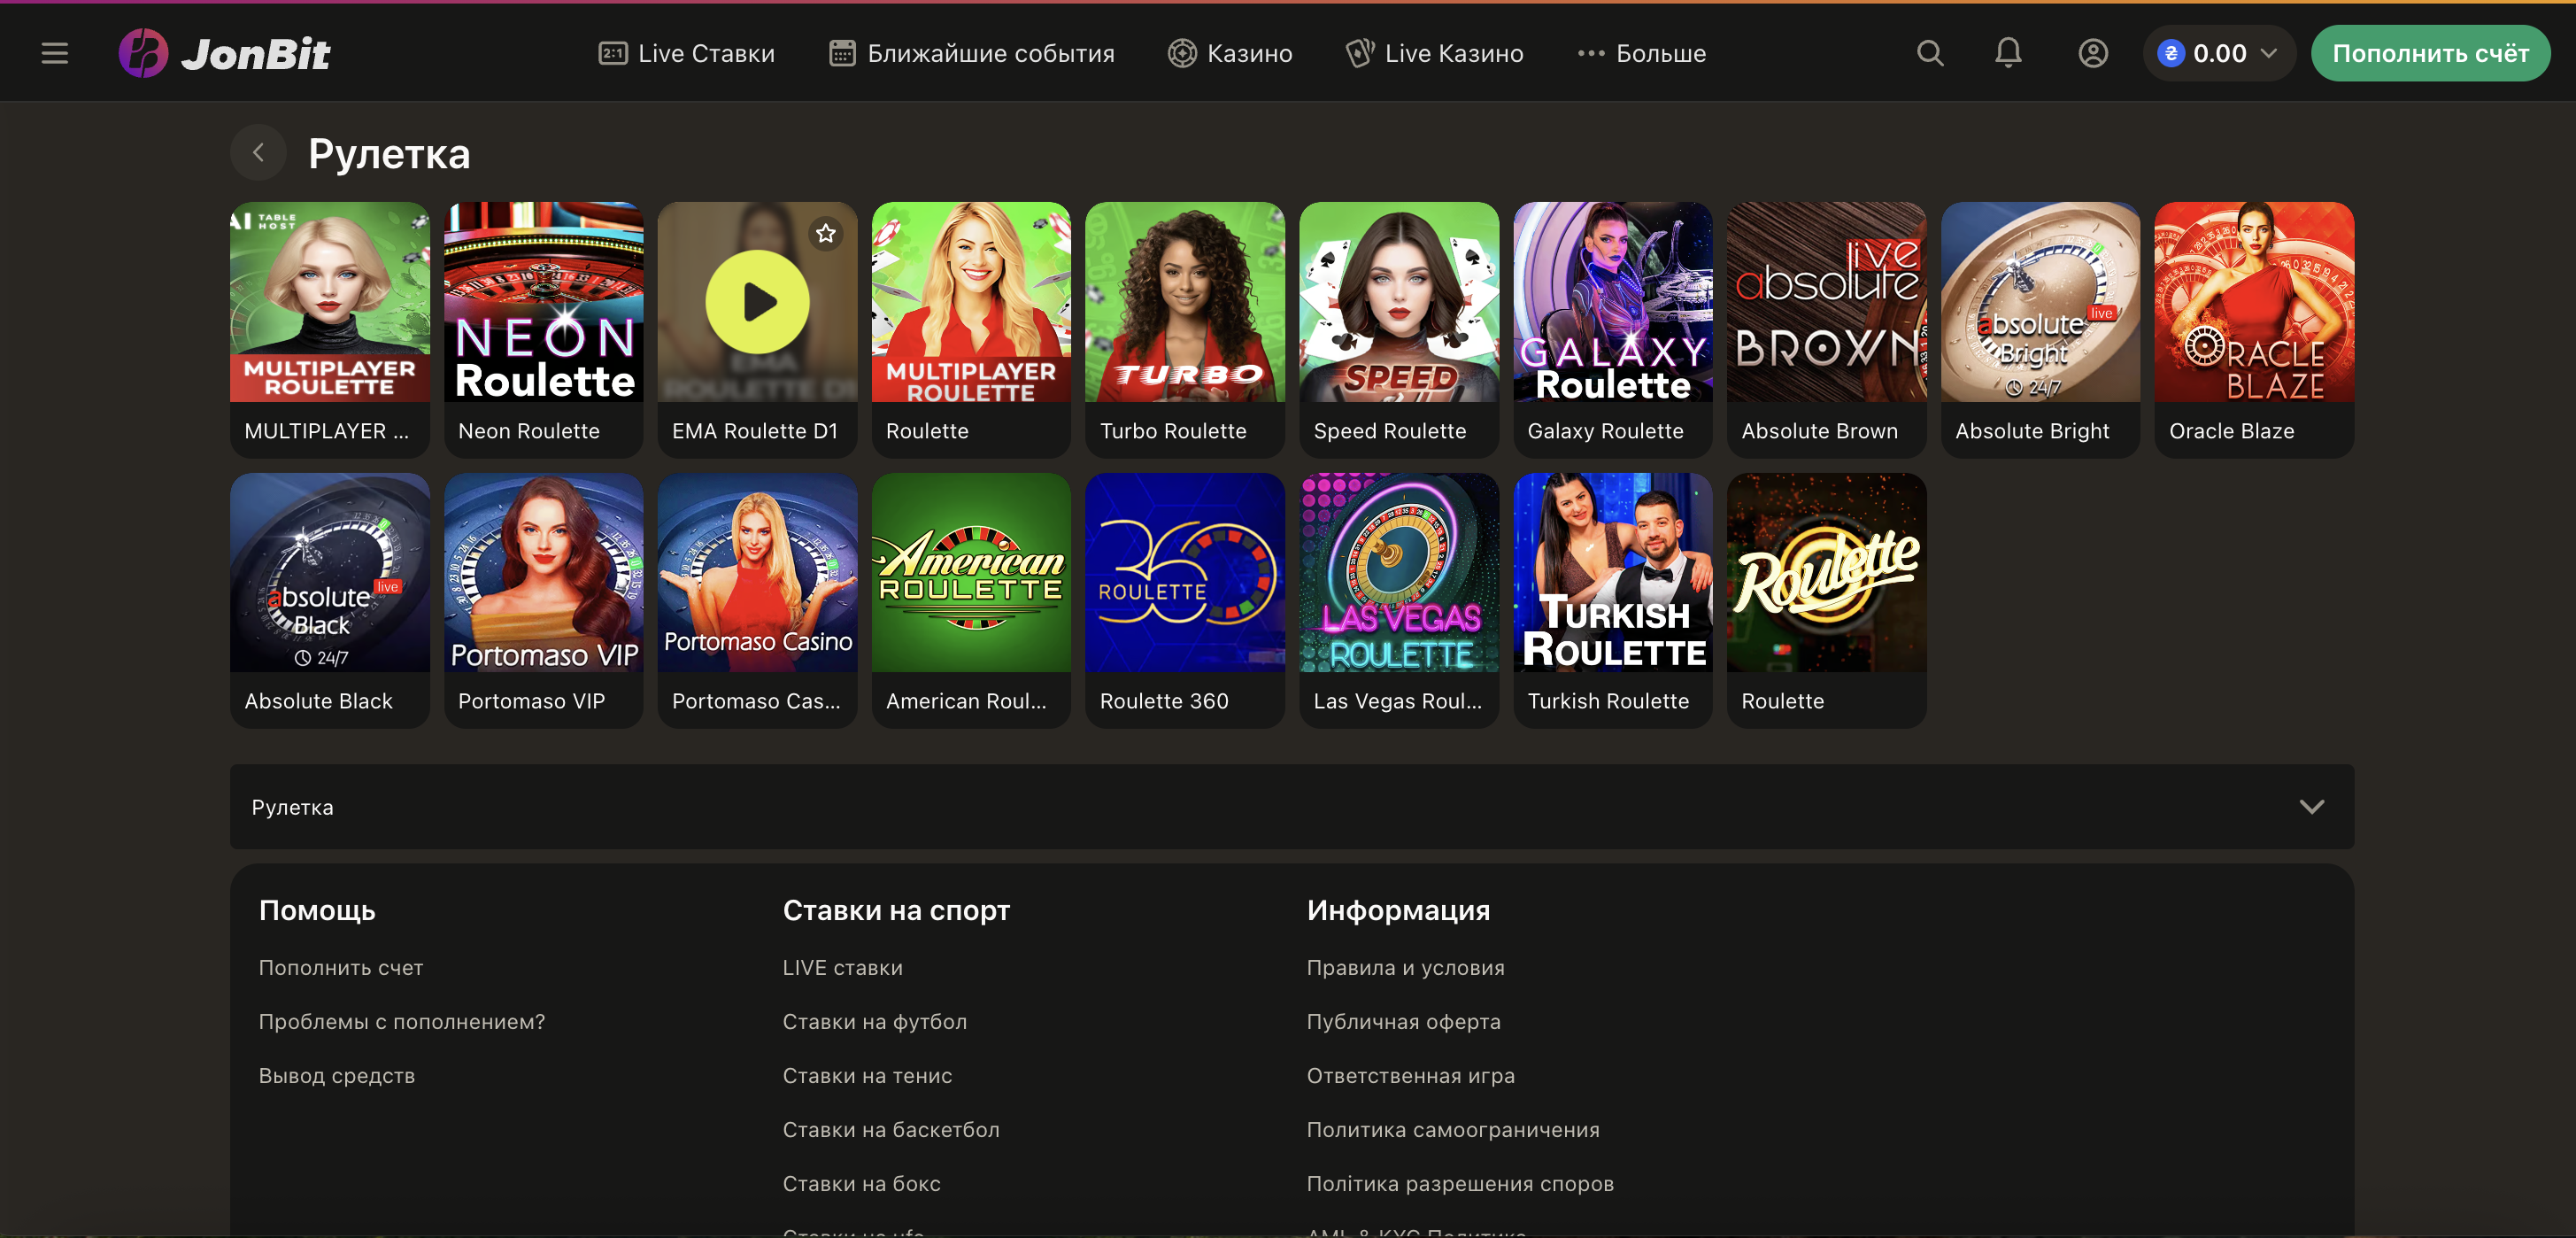
Task: Open Публичная оферта link
Action: point(1404,1021)
